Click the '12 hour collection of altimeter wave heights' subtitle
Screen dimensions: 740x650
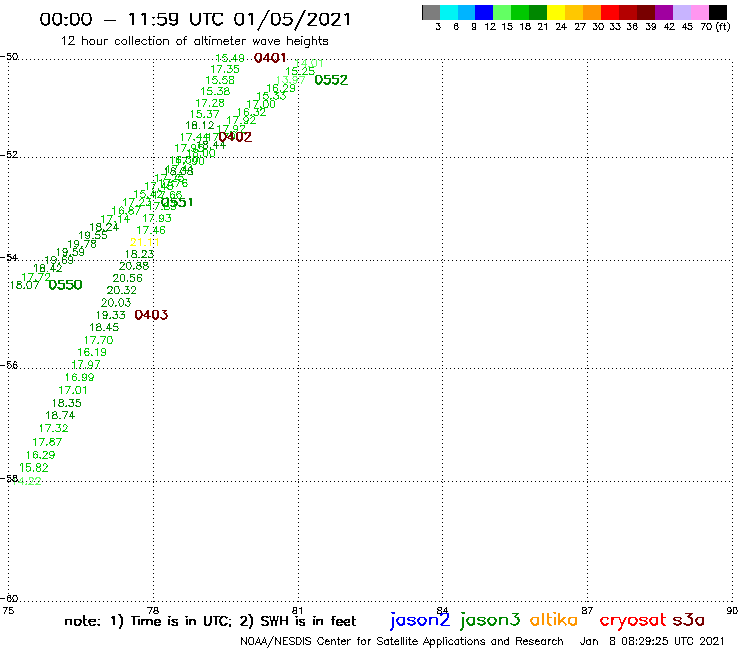(x=194, y=41)
